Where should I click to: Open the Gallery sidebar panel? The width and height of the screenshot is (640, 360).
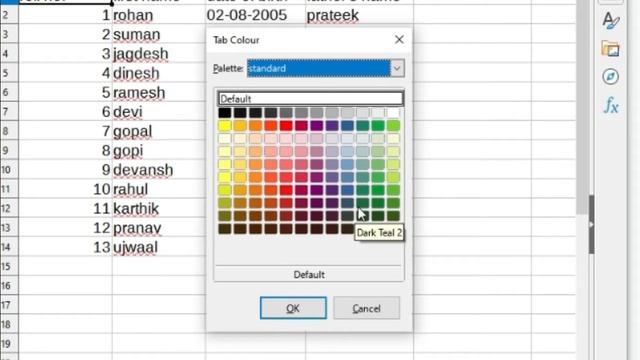pos(611,49)
